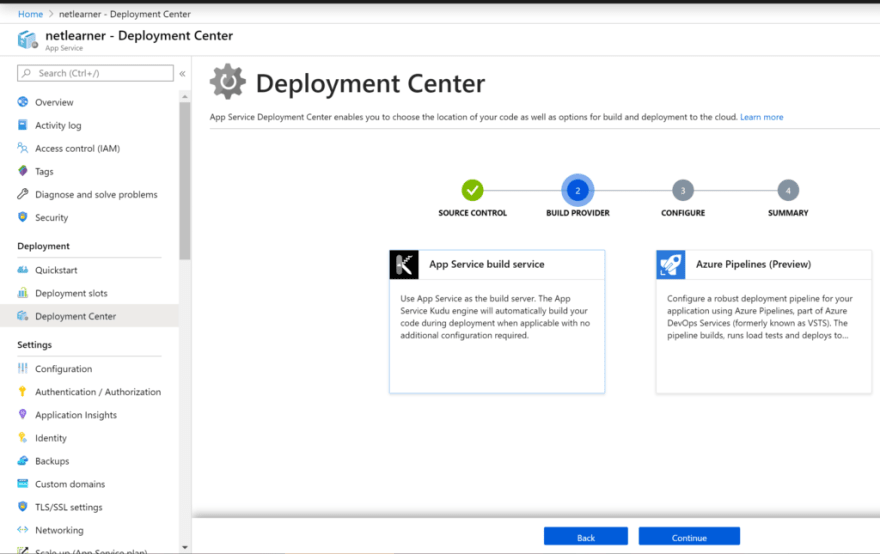The height and width of the screenshot is (554, 880).
Task: Click the sidebar scrollbar thumb
Action: [x=185, y=181]
